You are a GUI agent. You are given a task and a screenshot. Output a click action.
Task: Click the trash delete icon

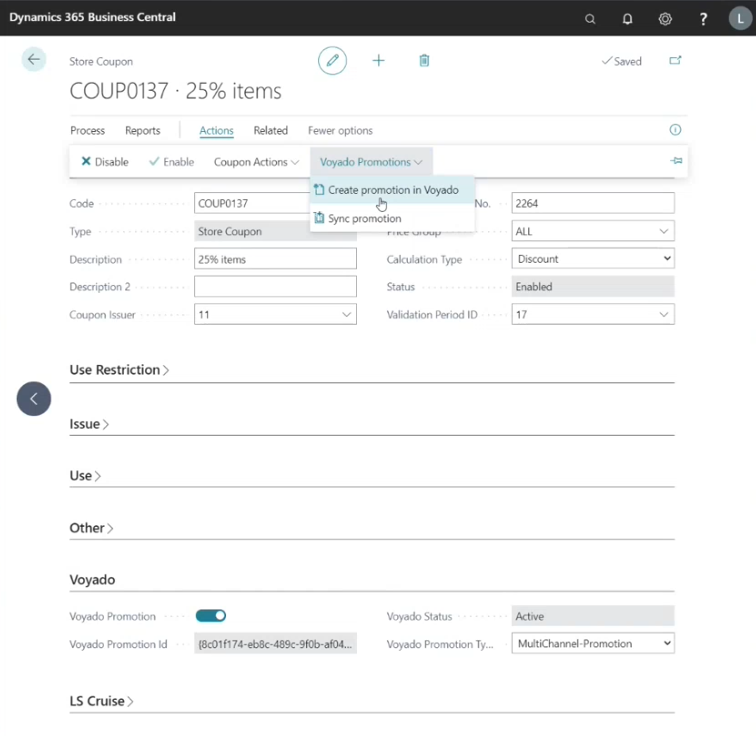424,61
